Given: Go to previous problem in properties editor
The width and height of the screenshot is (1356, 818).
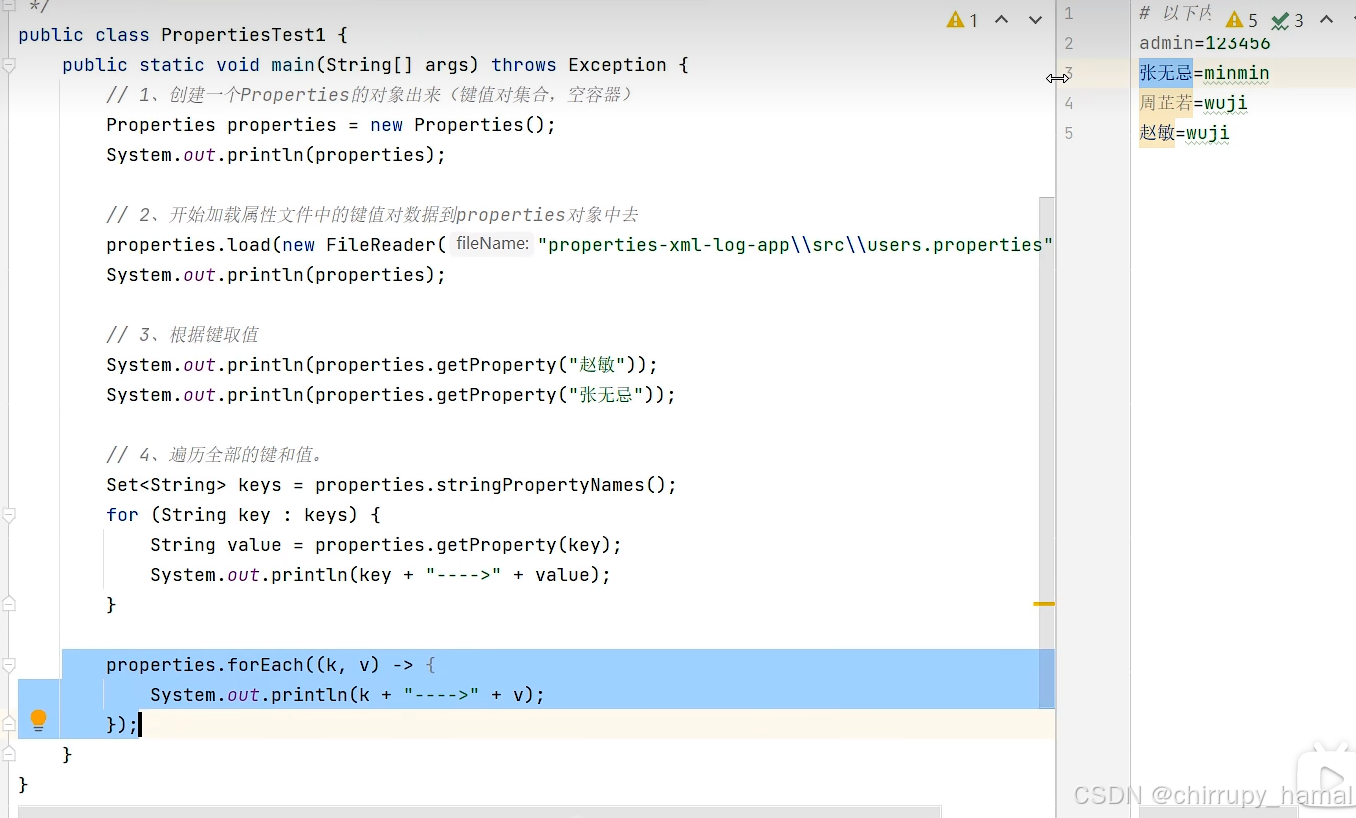Looking at the screenshot, I should click(1327, 19).
